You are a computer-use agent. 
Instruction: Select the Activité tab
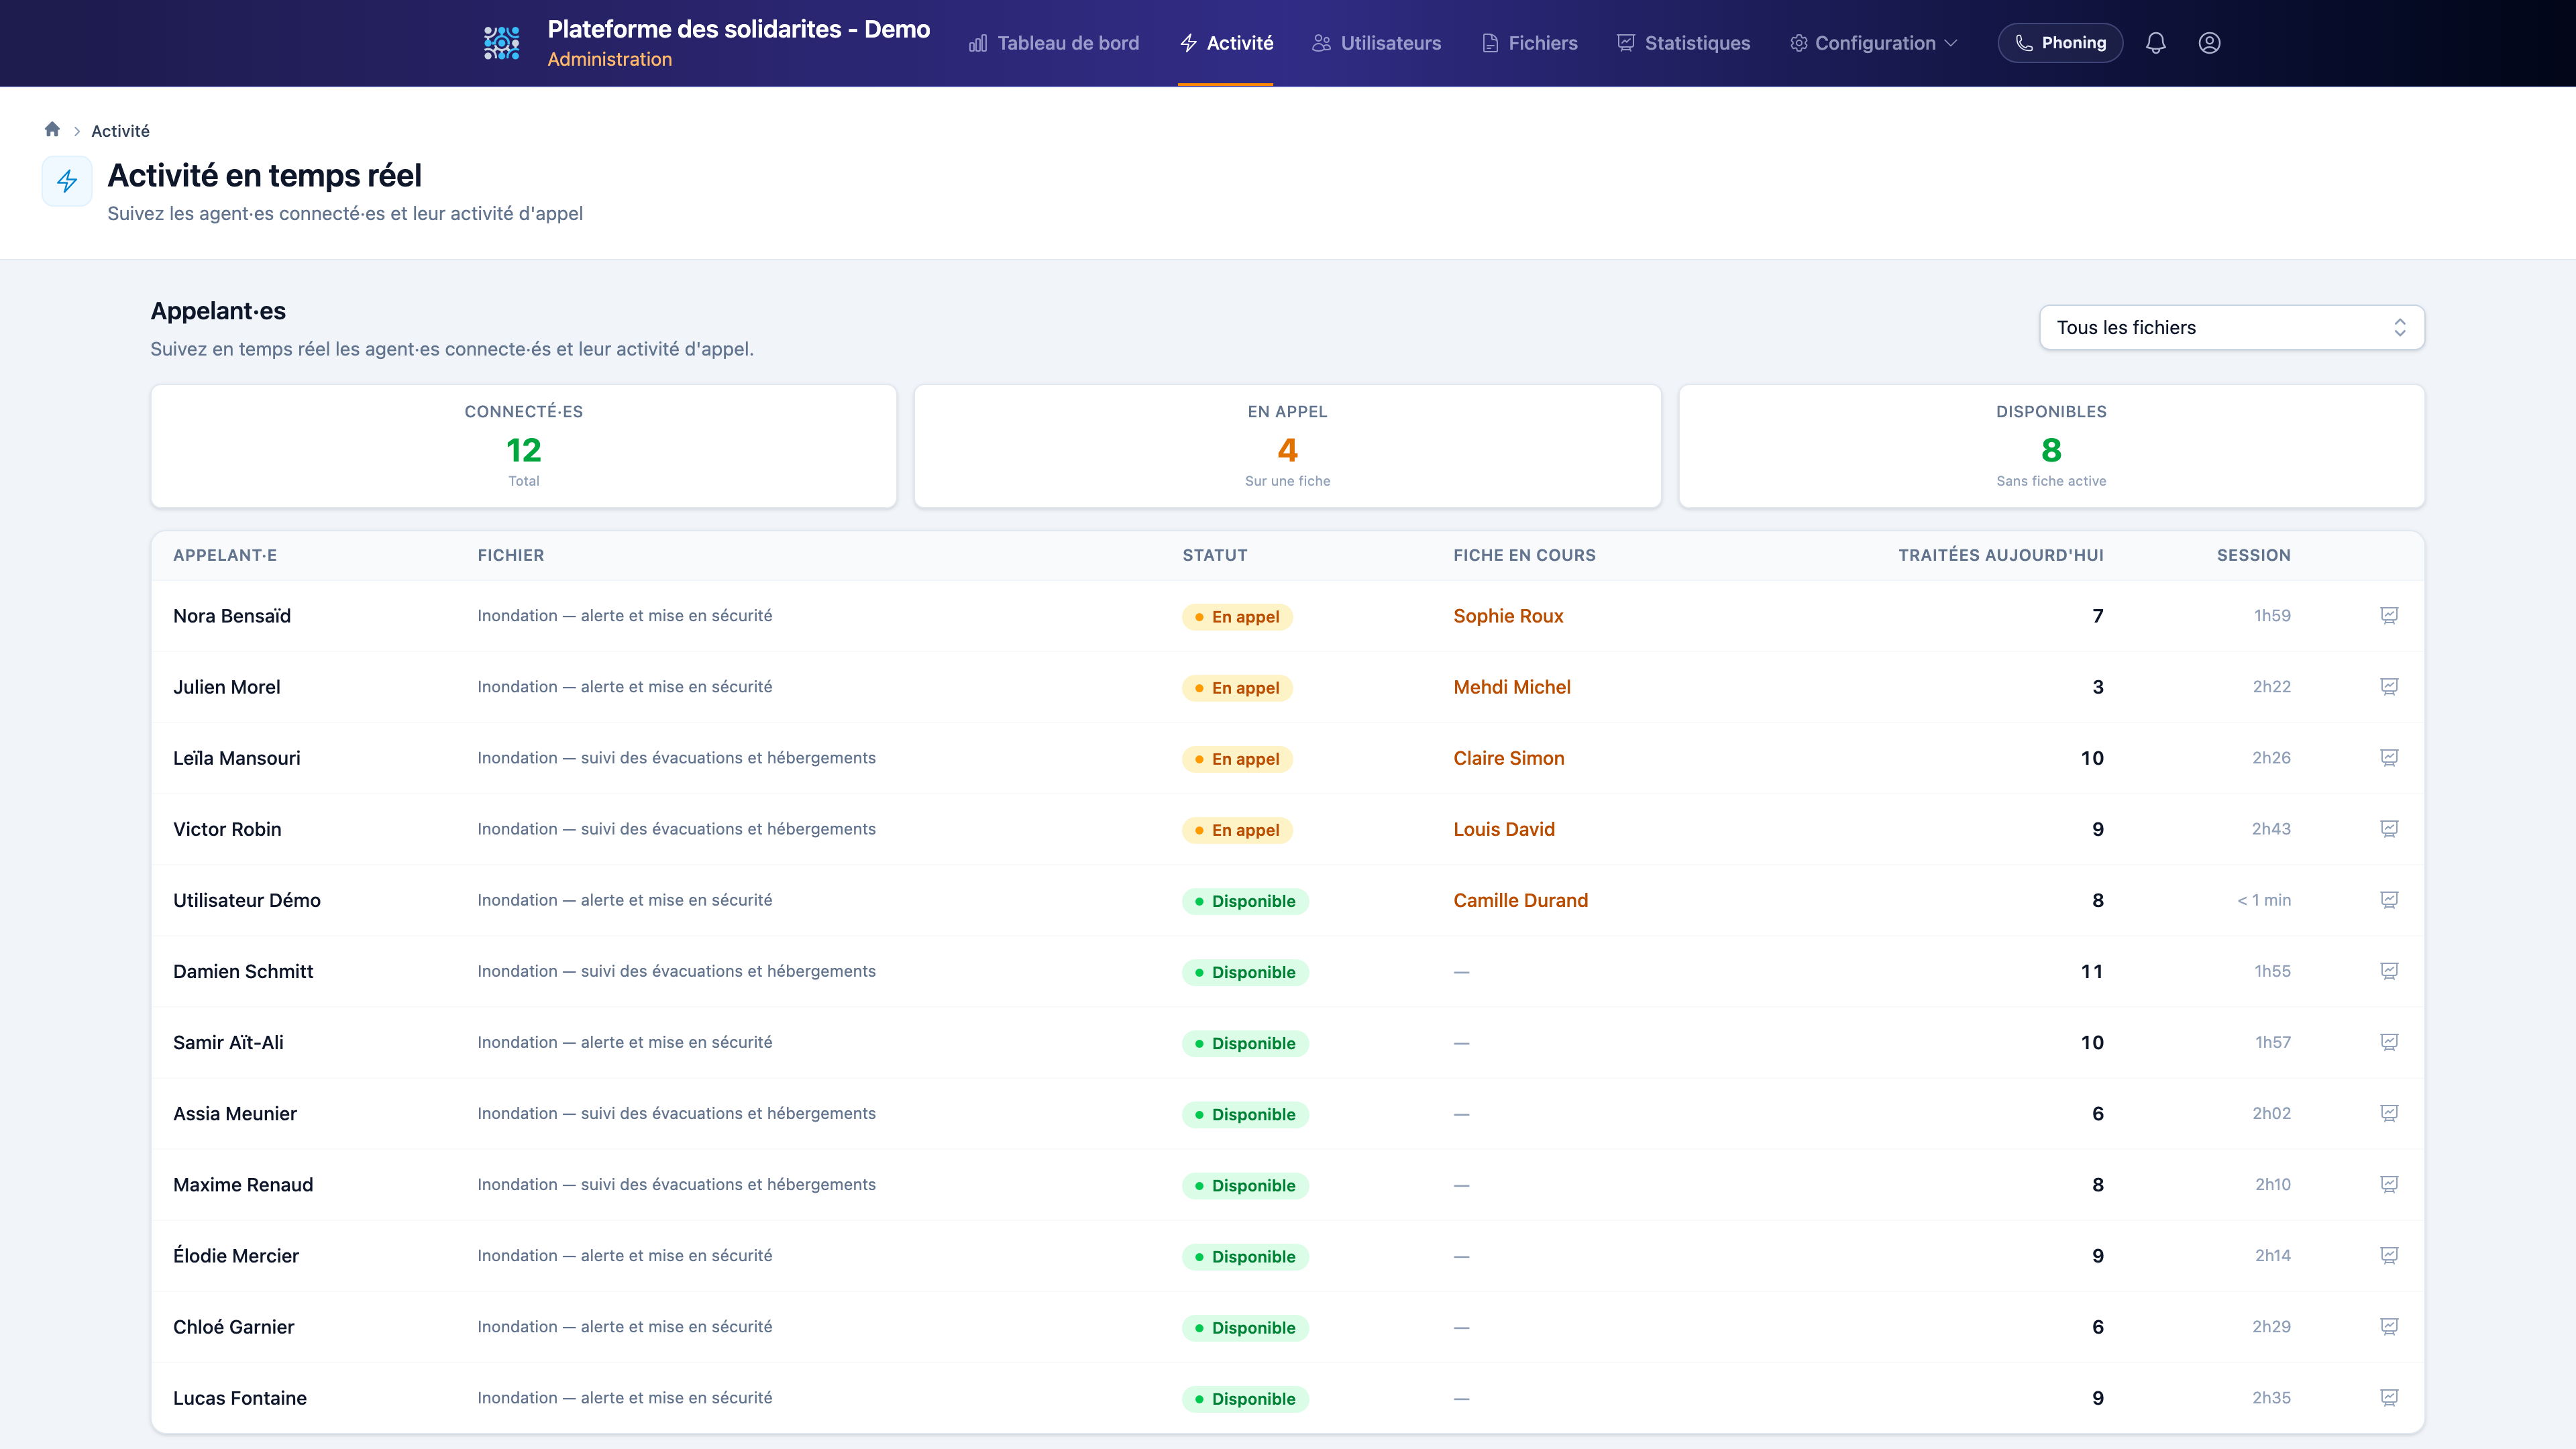coord(1226,43)
